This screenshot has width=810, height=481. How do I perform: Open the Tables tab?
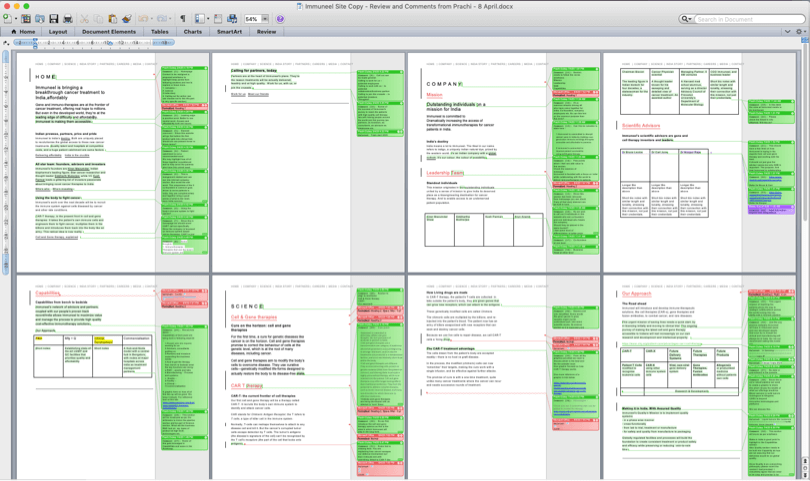point(160,32)
